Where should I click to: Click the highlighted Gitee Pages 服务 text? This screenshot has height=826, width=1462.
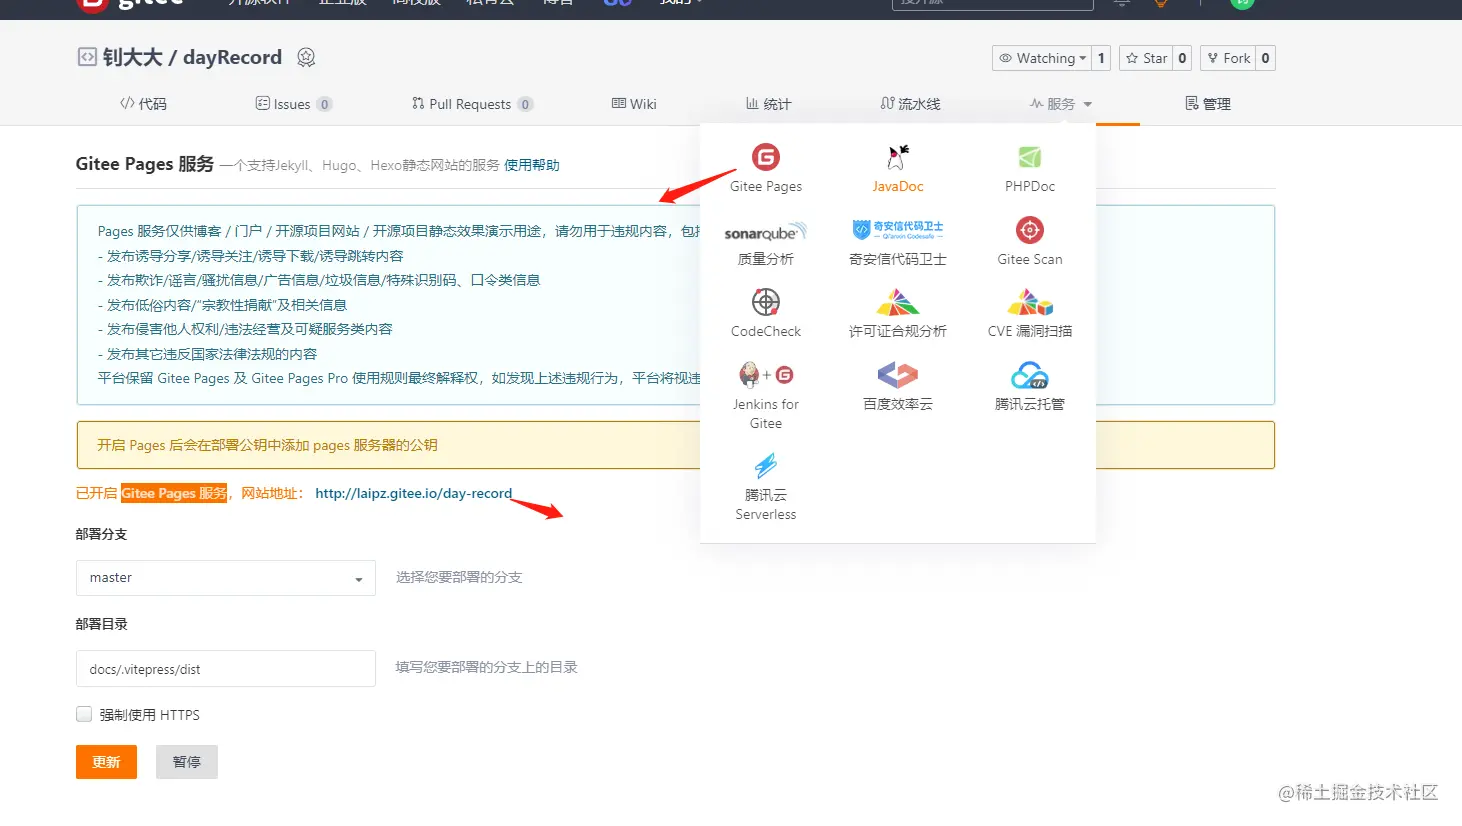[174, 493]
